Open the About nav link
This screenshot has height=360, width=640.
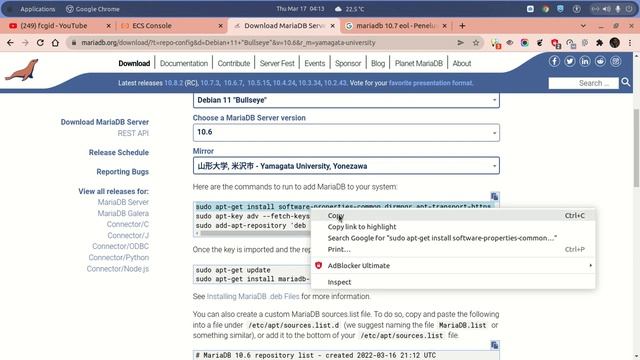462,63
